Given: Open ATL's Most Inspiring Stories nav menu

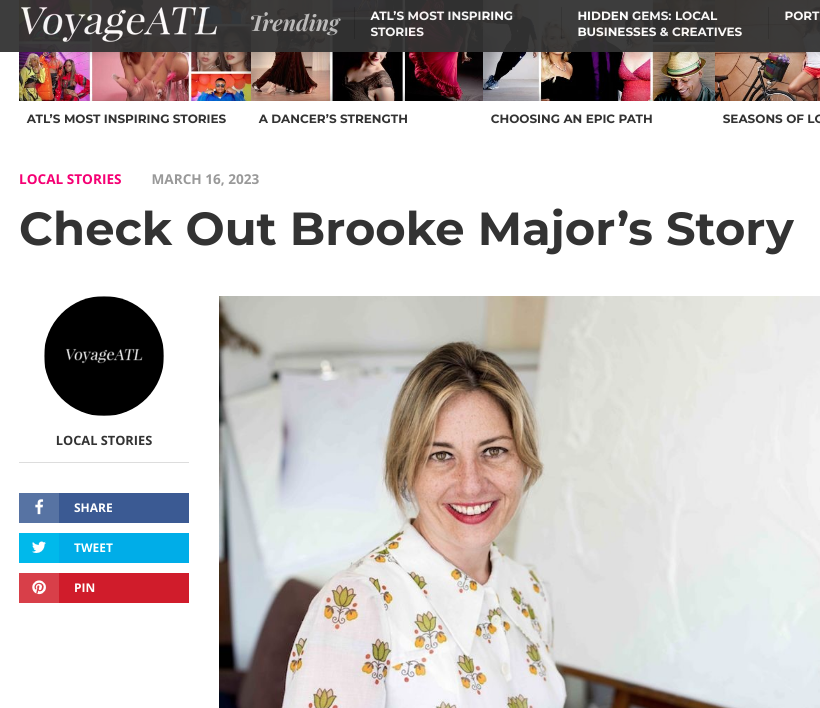Looking at the screenshot, I should tap(441, 24).
